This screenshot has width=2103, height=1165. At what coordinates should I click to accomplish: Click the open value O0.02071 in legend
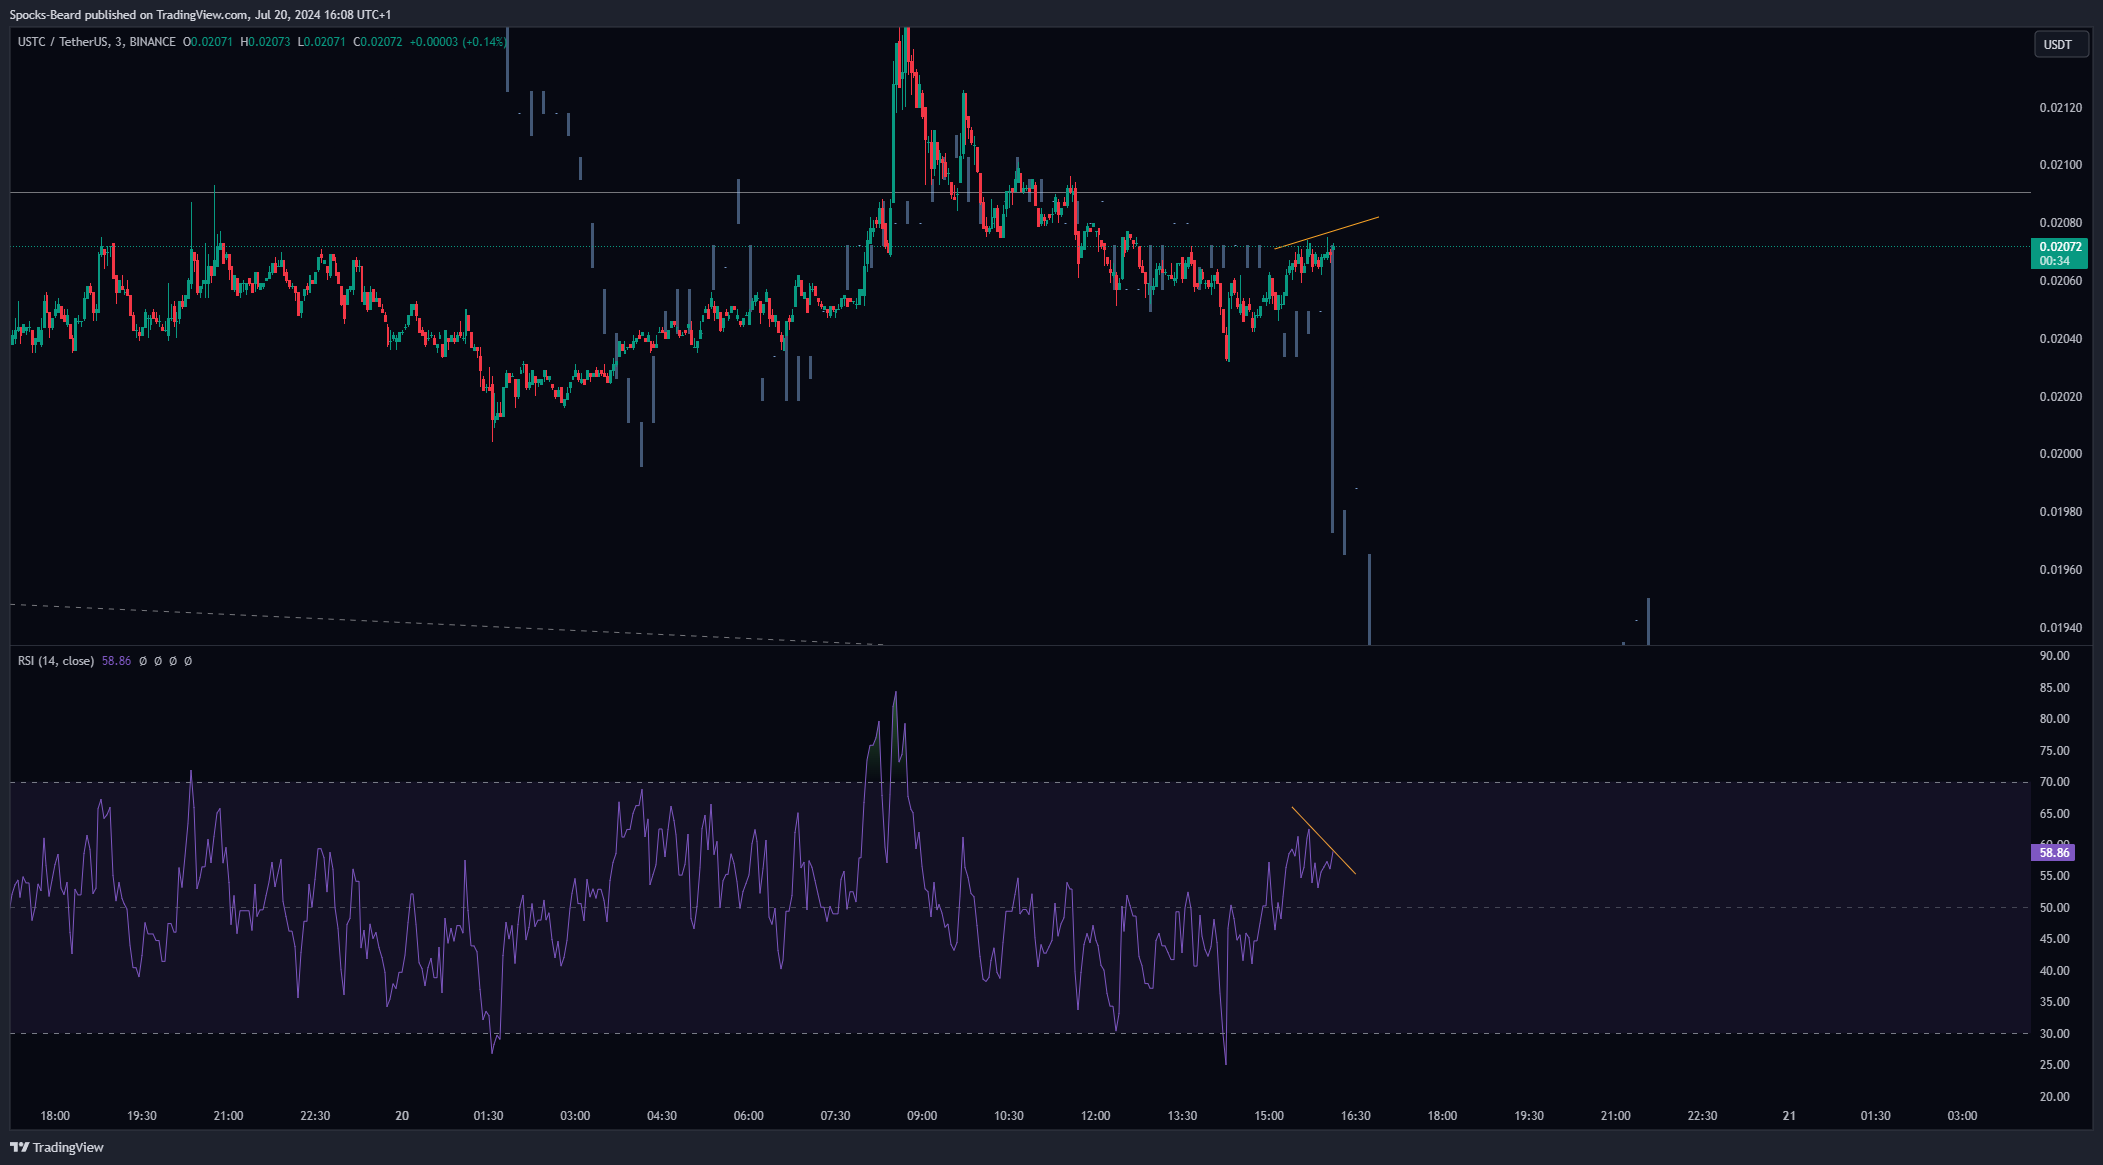pos(208,42)
